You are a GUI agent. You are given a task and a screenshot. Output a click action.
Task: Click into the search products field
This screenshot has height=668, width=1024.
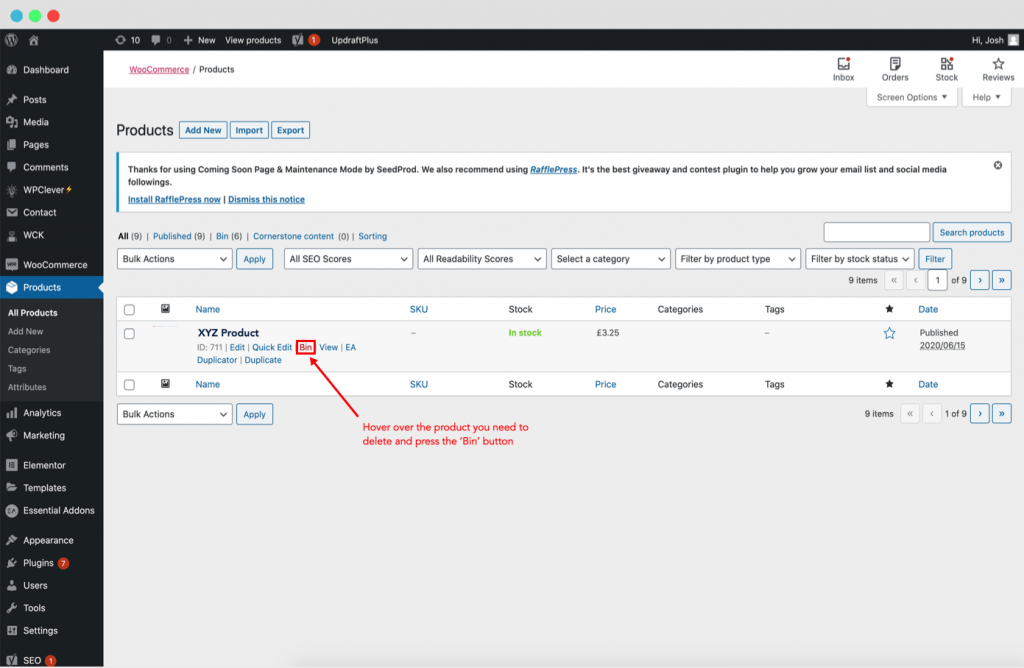[876, 232]
